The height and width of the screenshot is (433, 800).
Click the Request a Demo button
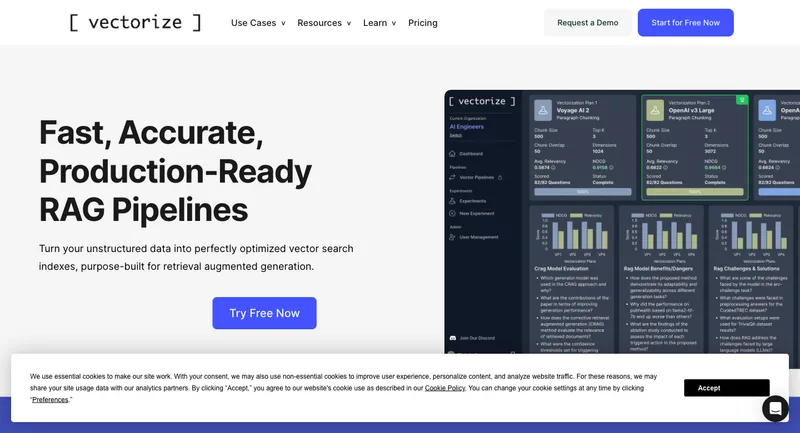pyautogui.click(x=587, y=23)
